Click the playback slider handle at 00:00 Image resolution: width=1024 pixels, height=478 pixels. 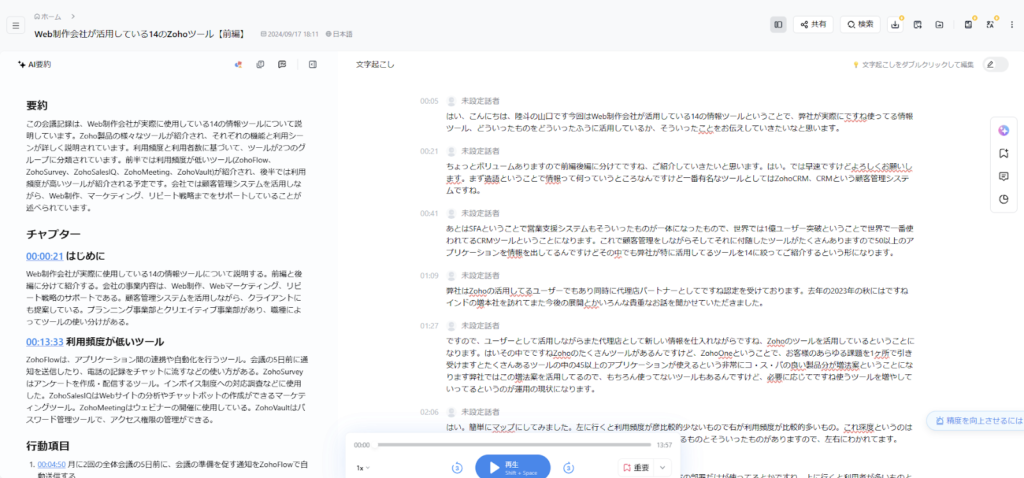375,445
